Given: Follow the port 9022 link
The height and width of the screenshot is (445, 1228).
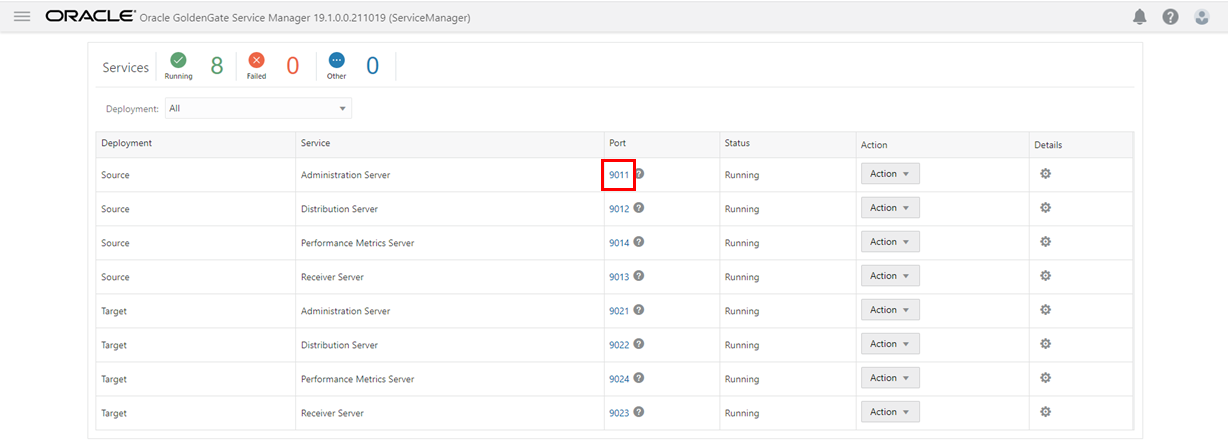Looking at the screenshot, I should tap(619, 345).
